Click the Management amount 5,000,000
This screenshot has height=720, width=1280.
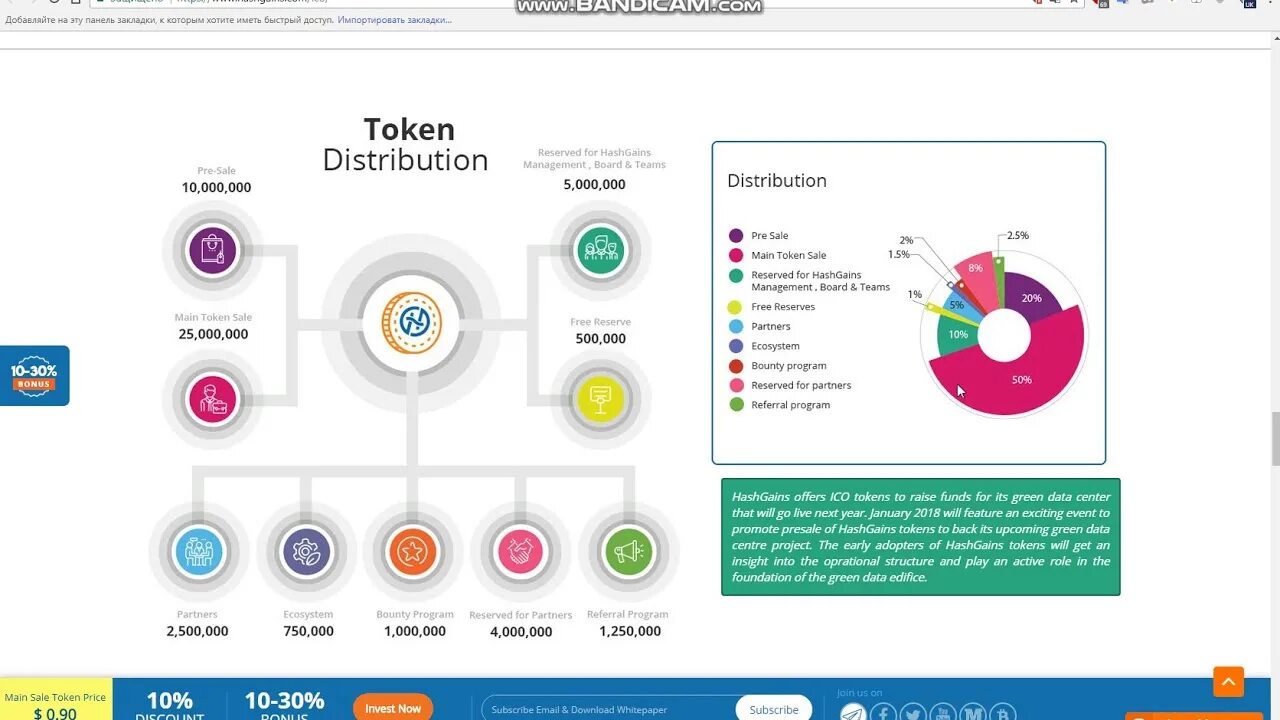click(594, 184)
